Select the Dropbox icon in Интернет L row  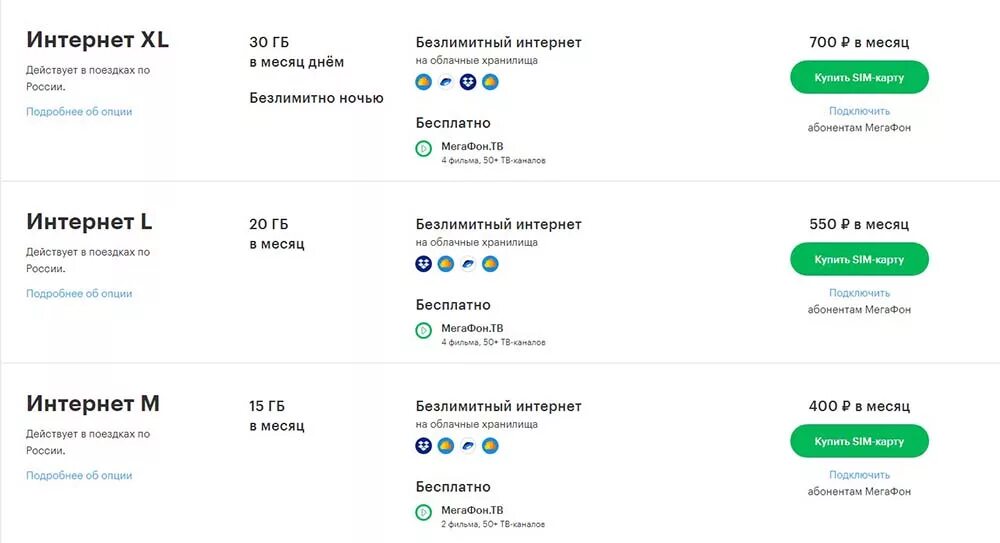(423, 264)
